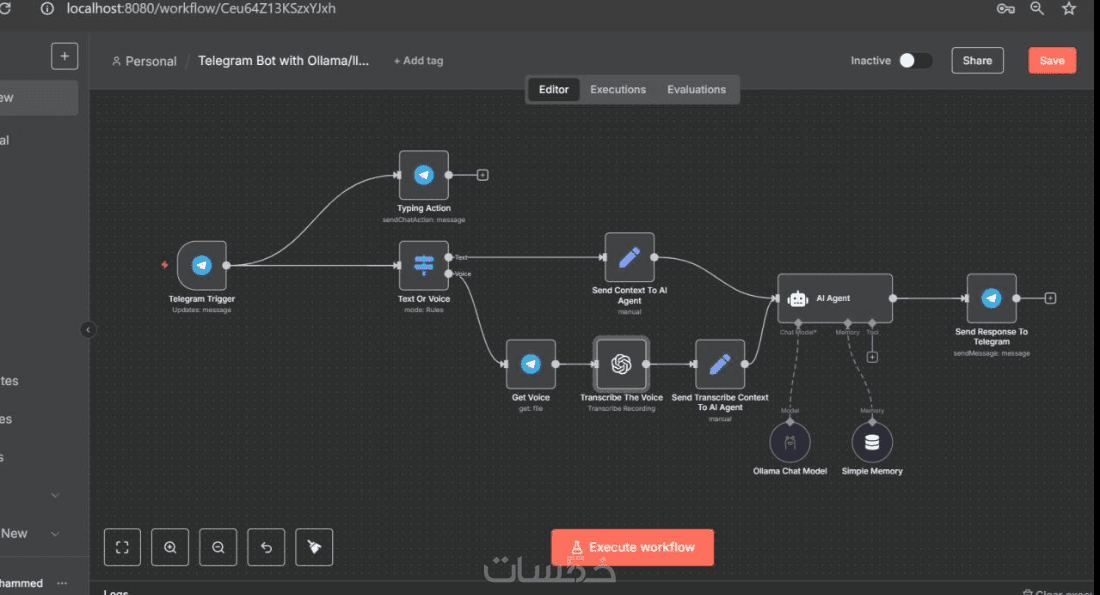Switch to the Editor tab
This screenshot has height=595, width=1100.
coord(554,90)
